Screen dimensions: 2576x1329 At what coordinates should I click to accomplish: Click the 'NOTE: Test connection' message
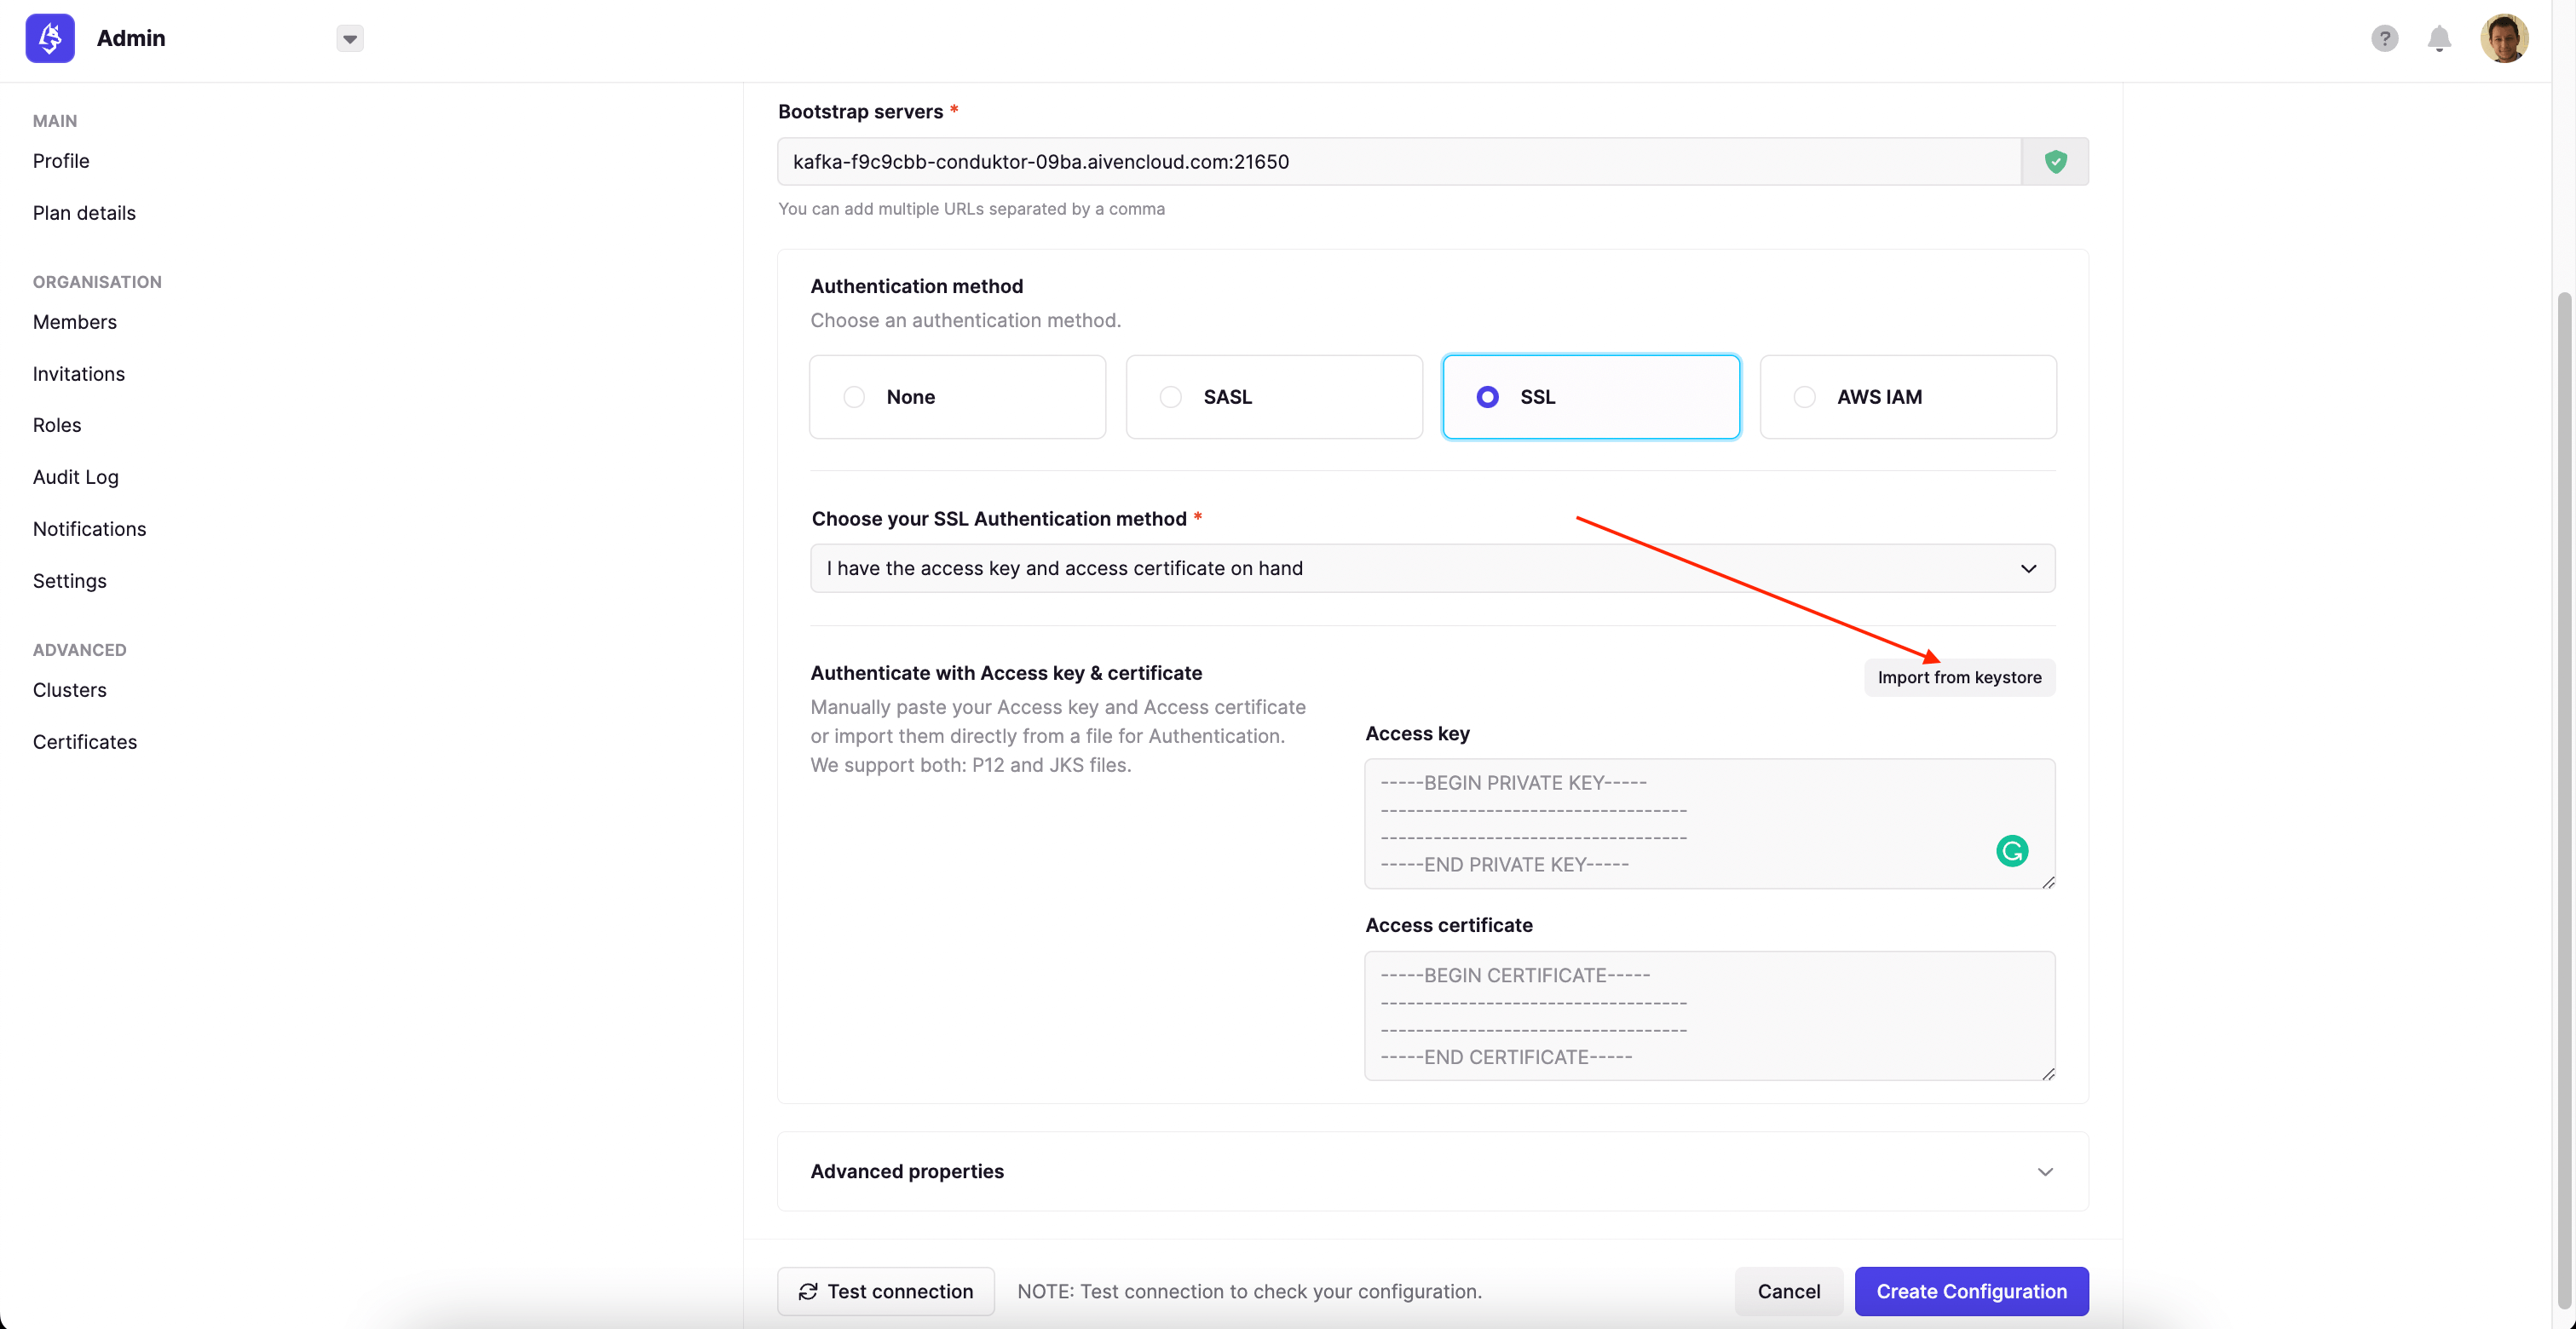point(1250,1291)
